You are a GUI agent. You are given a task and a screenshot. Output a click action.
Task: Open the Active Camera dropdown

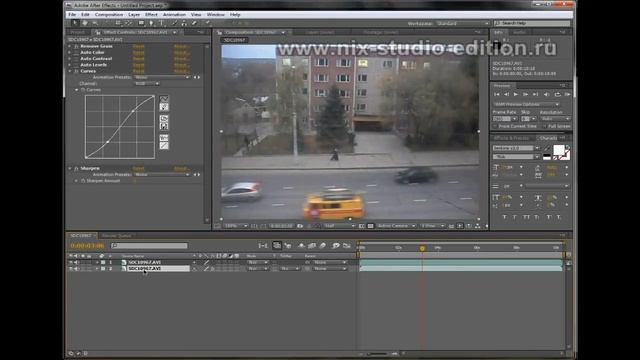click(396, 226)
